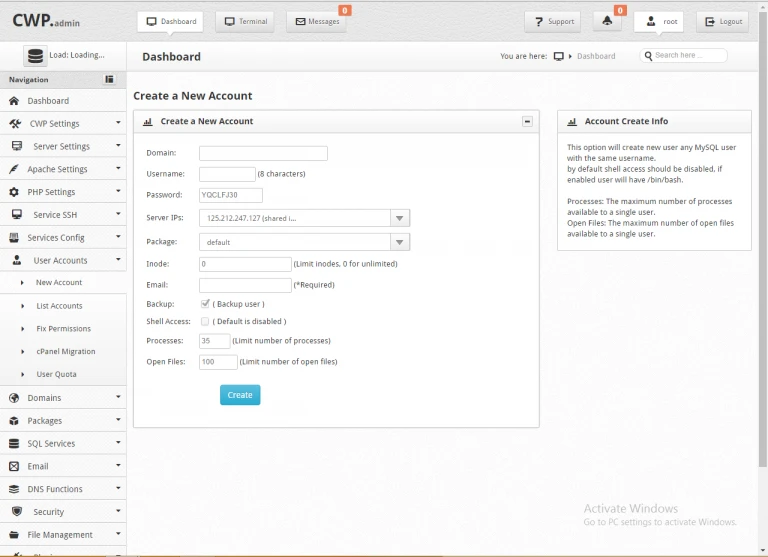Image resolution: width=768 pixels, height=557 pixels.
Task: Click the Security shield icon
Action: 17,511
